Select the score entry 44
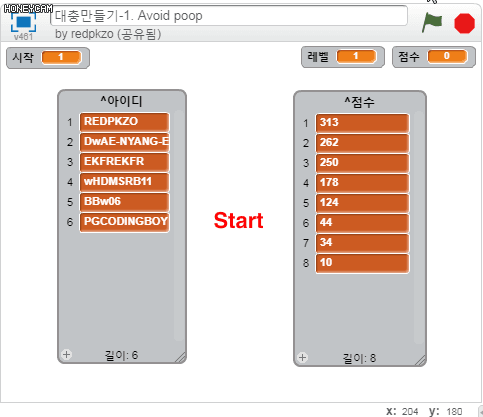Image resolution: width=483 pixels, height=417 pixels. click(362, 223)
